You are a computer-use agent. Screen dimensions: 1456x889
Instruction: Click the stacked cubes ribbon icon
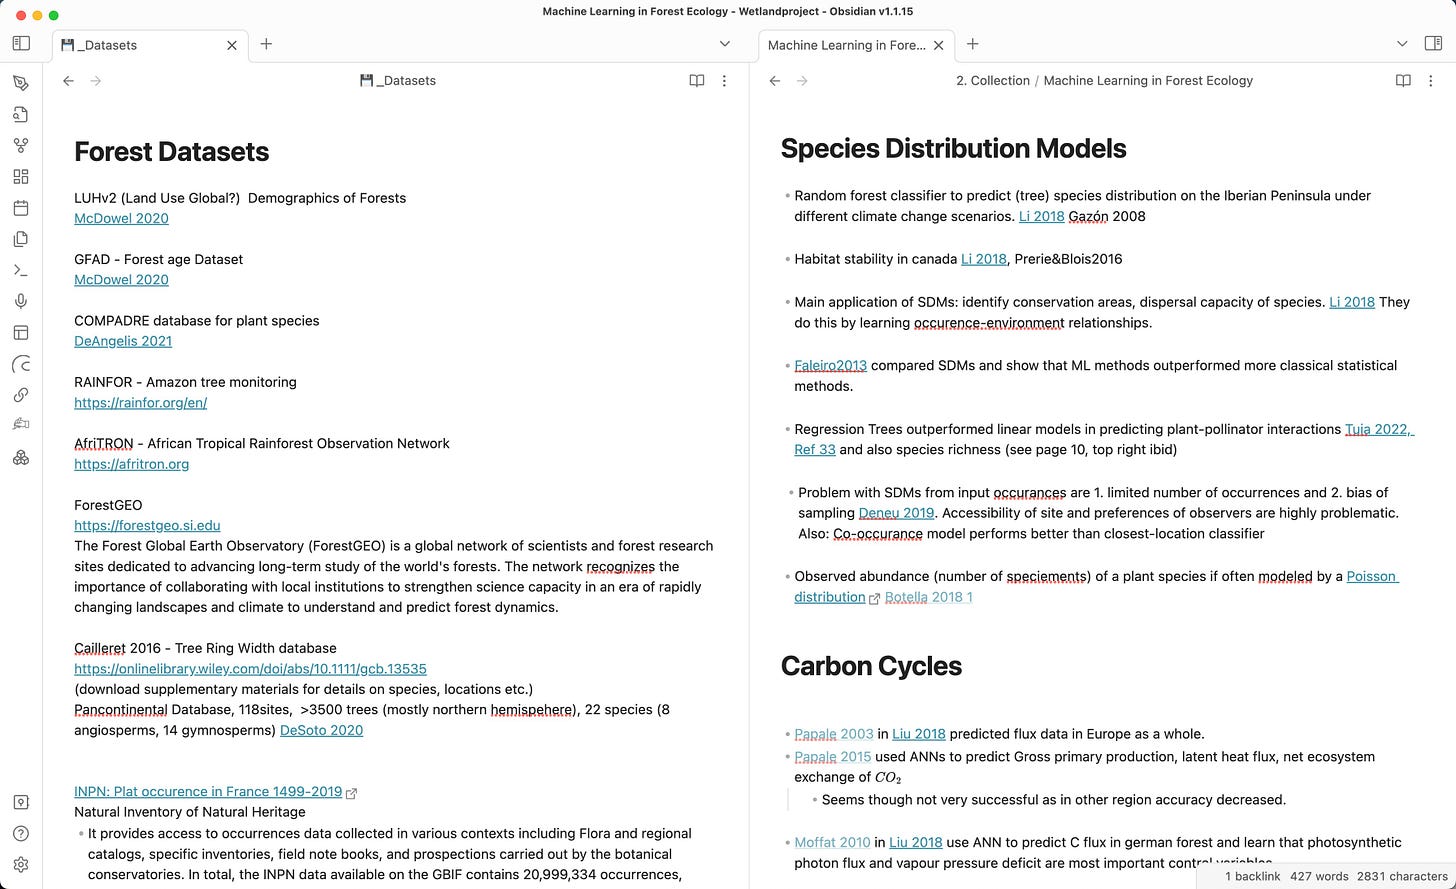pyautogui.click(x=21, y=458)
